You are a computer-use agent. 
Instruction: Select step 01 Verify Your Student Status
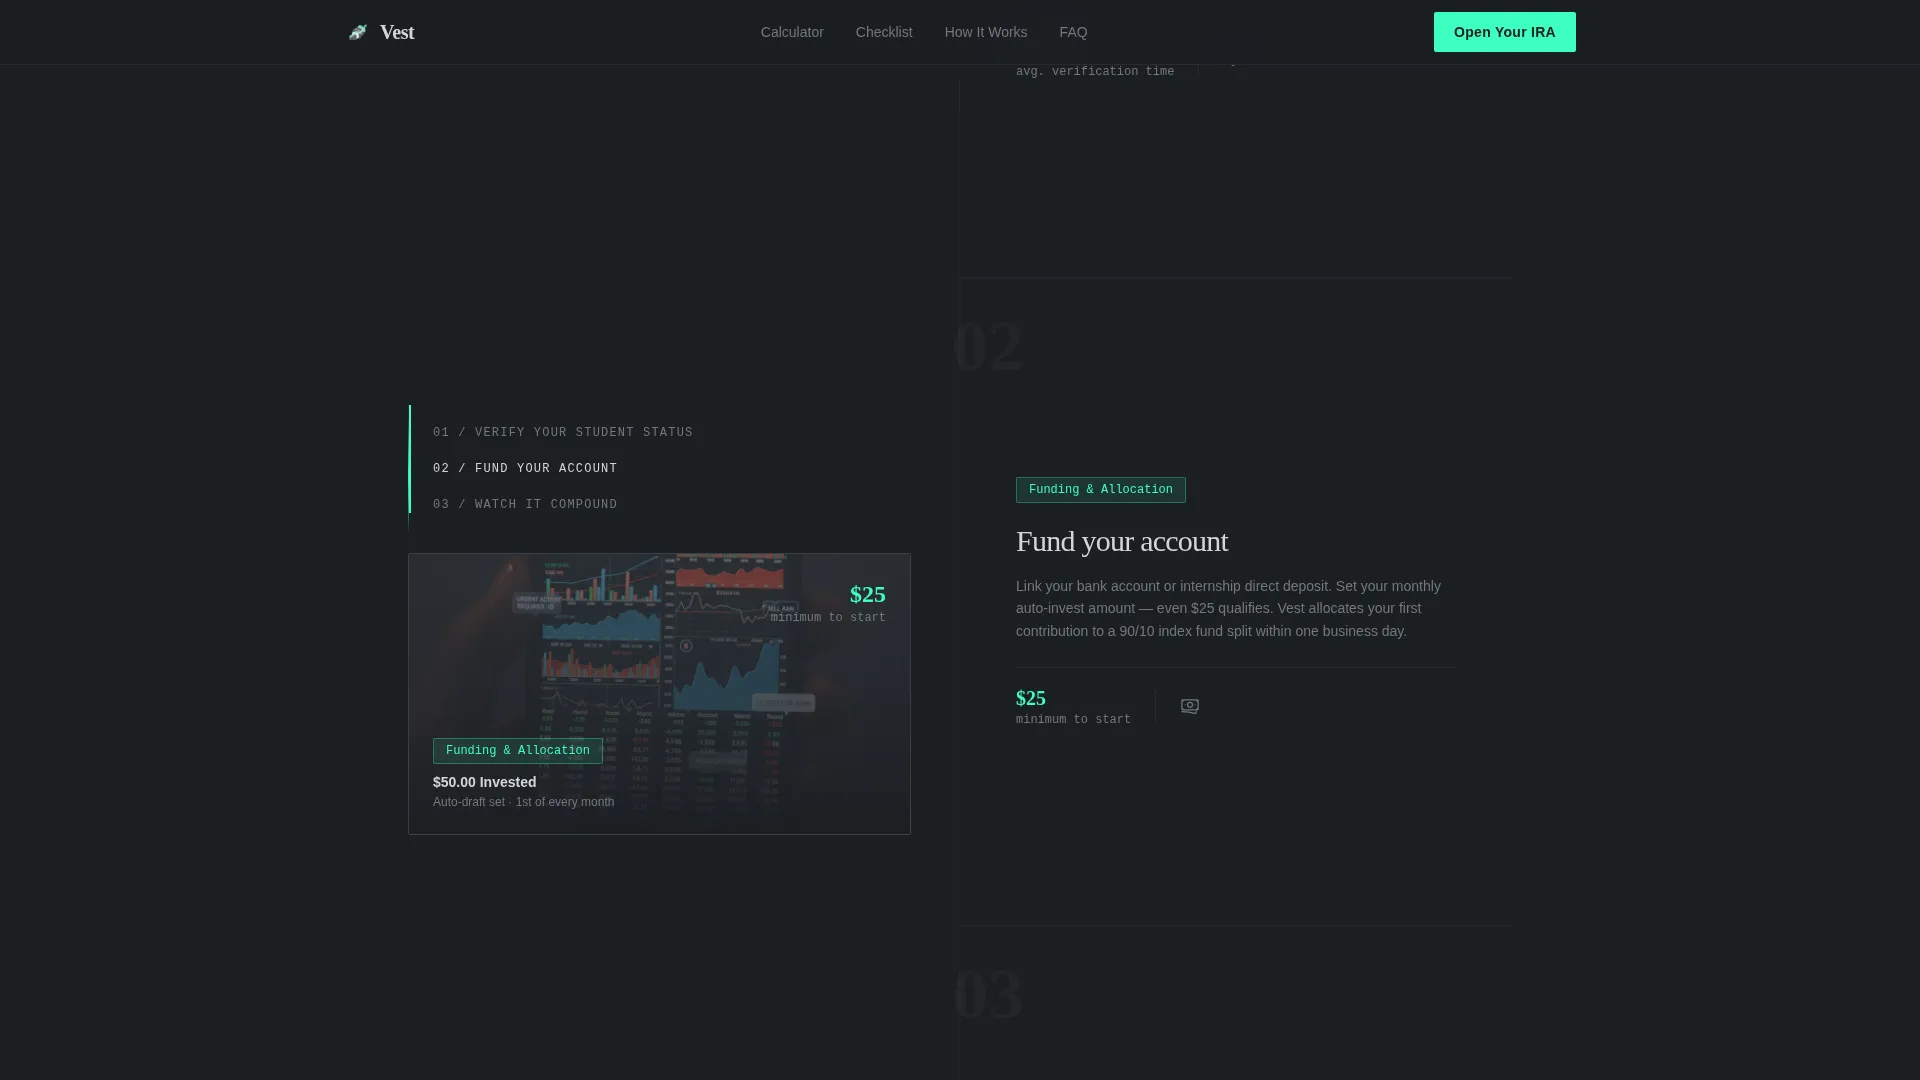pos(563,433)
